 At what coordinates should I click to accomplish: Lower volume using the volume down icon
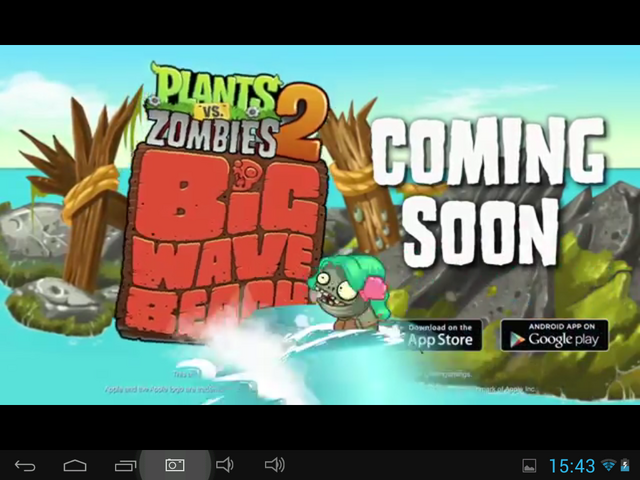tap(224, 465)
